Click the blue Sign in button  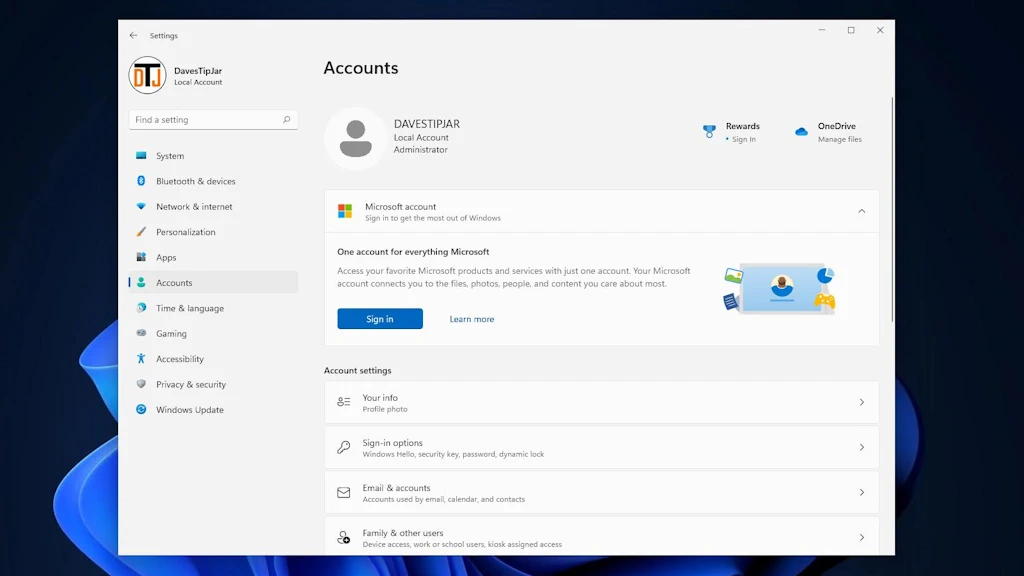click(x=379, y=319)
